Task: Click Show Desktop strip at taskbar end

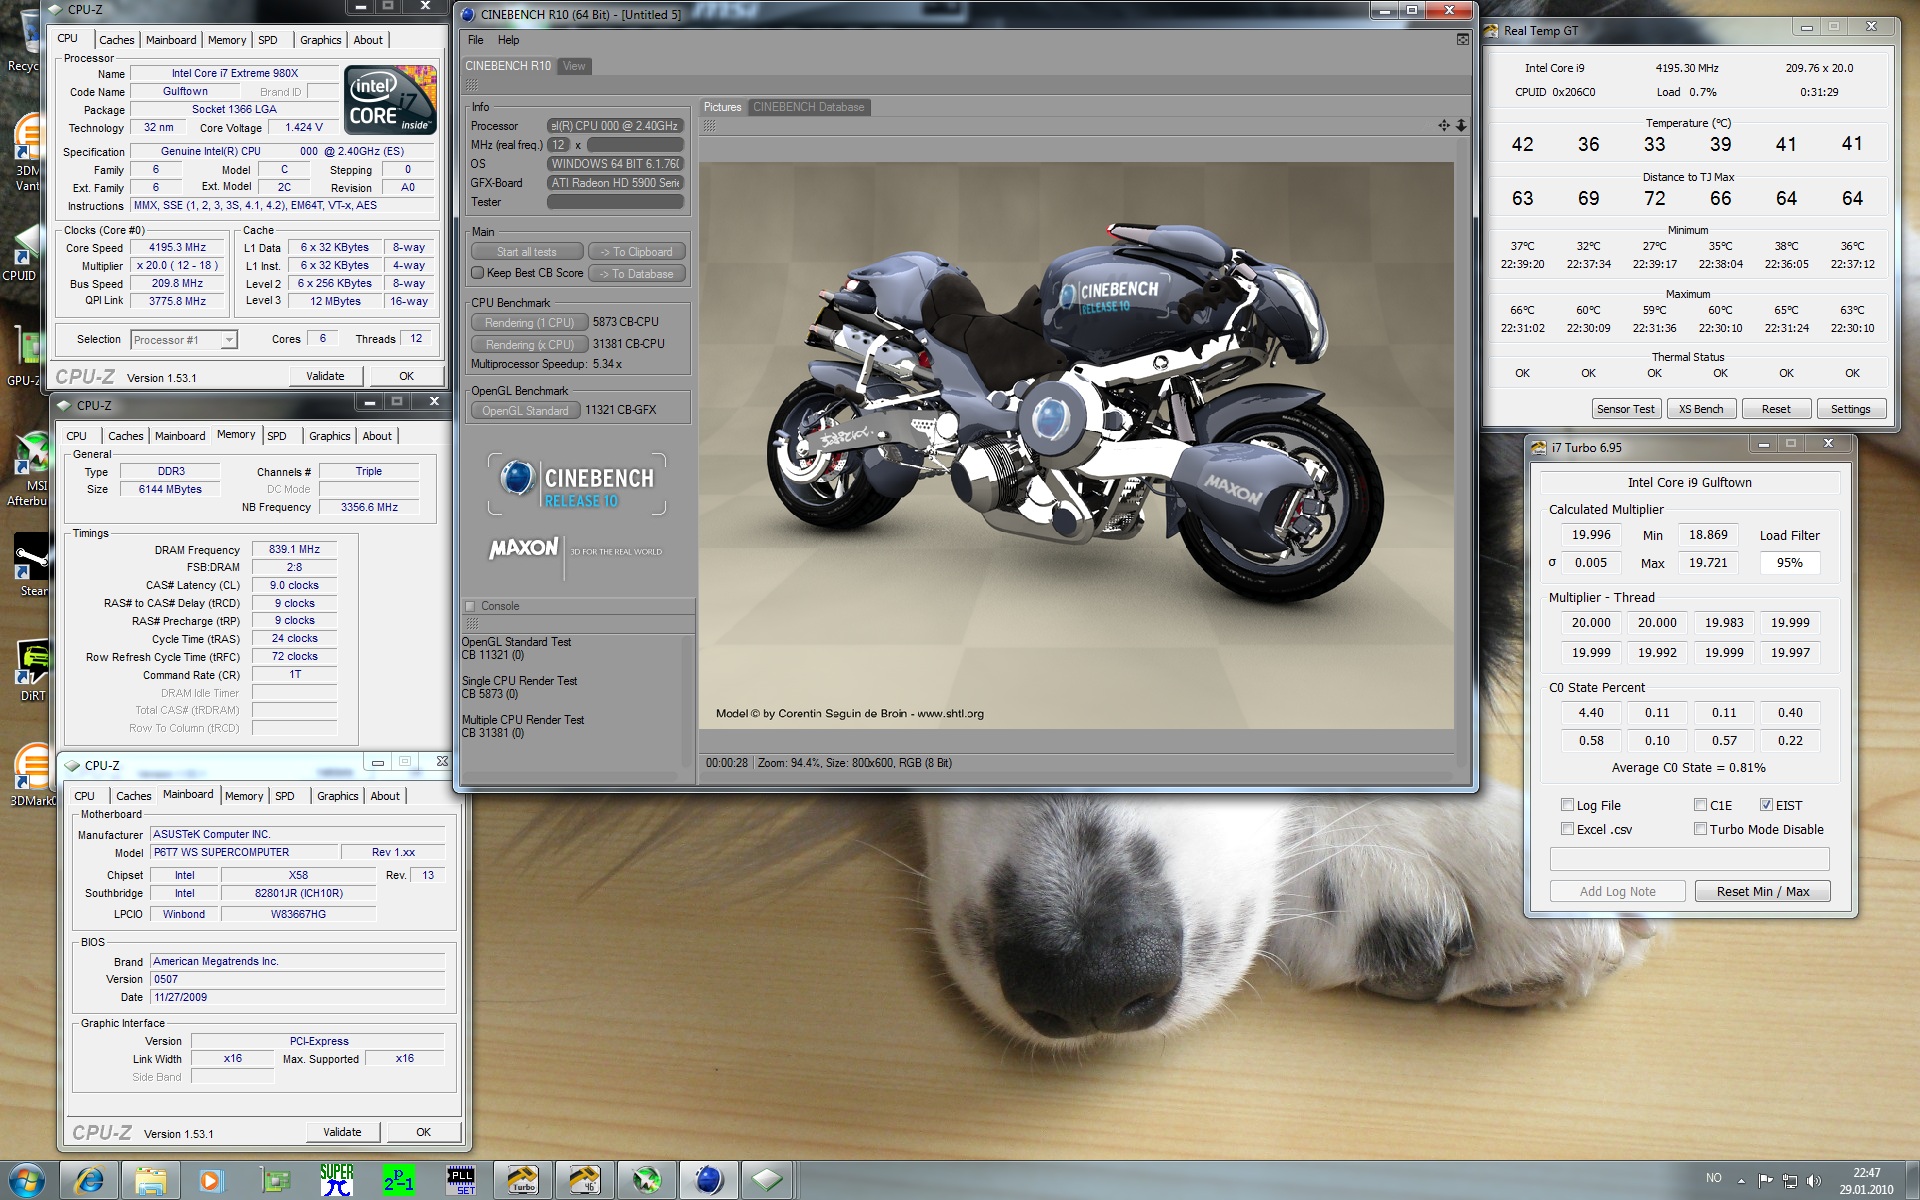Action: [1912, 1180]
